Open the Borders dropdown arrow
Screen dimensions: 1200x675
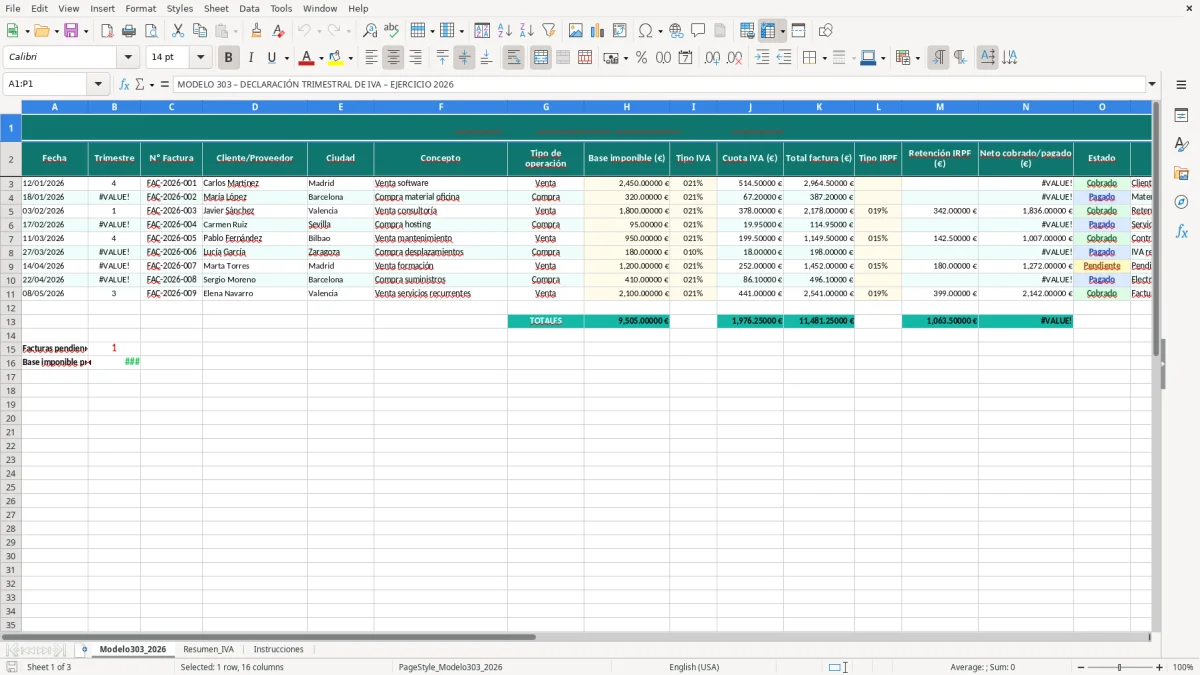point(823,58)
